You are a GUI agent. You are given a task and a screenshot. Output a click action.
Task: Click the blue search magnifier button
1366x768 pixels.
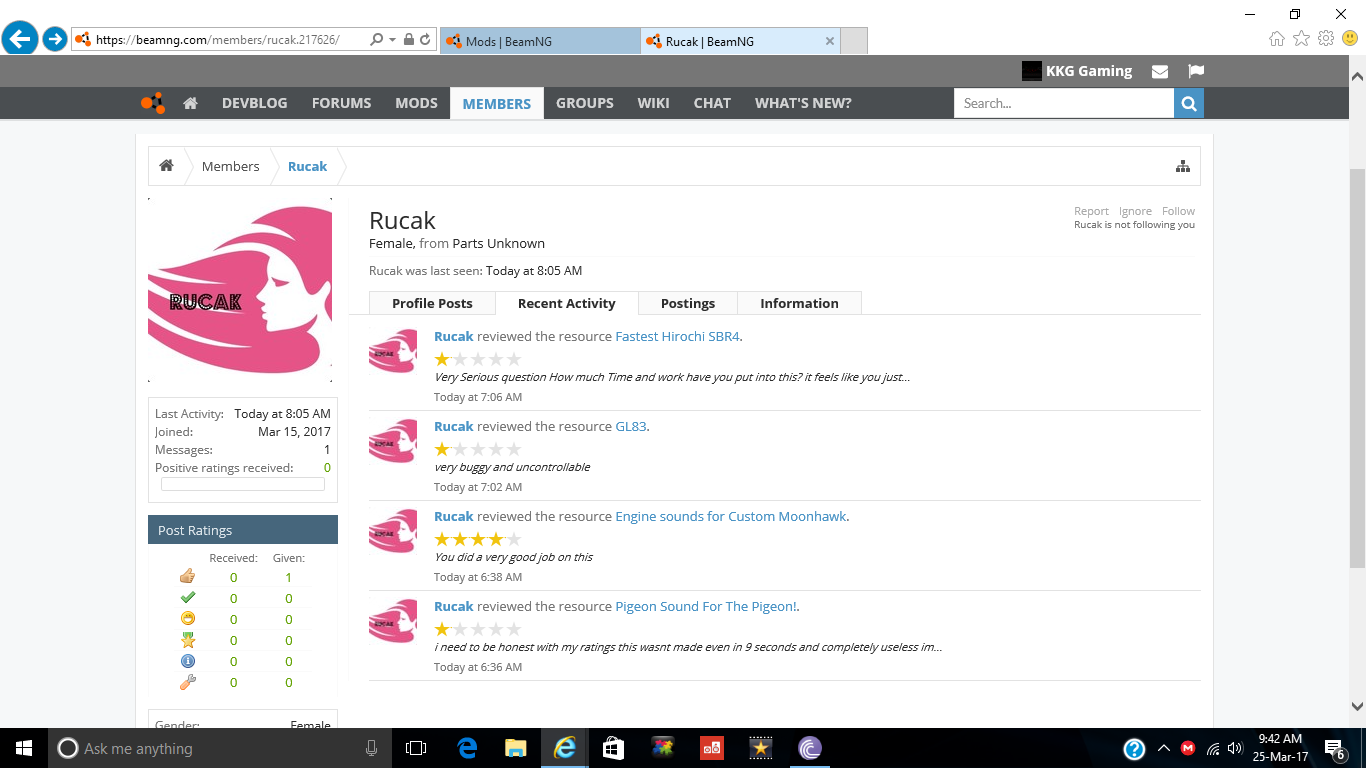pyautogui.click(x=1189, y=103)
